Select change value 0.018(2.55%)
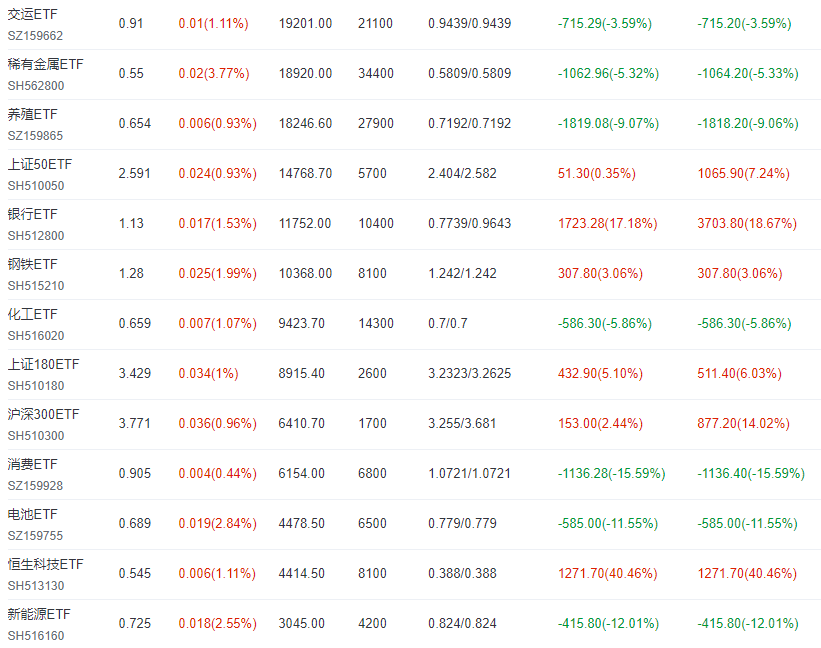This screenshot has height=648, width=821. pos(217,623)
